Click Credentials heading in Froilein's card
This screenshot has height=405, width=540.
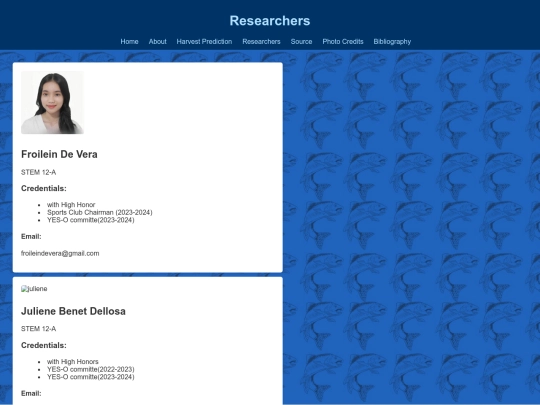click(x=44, y=188)
